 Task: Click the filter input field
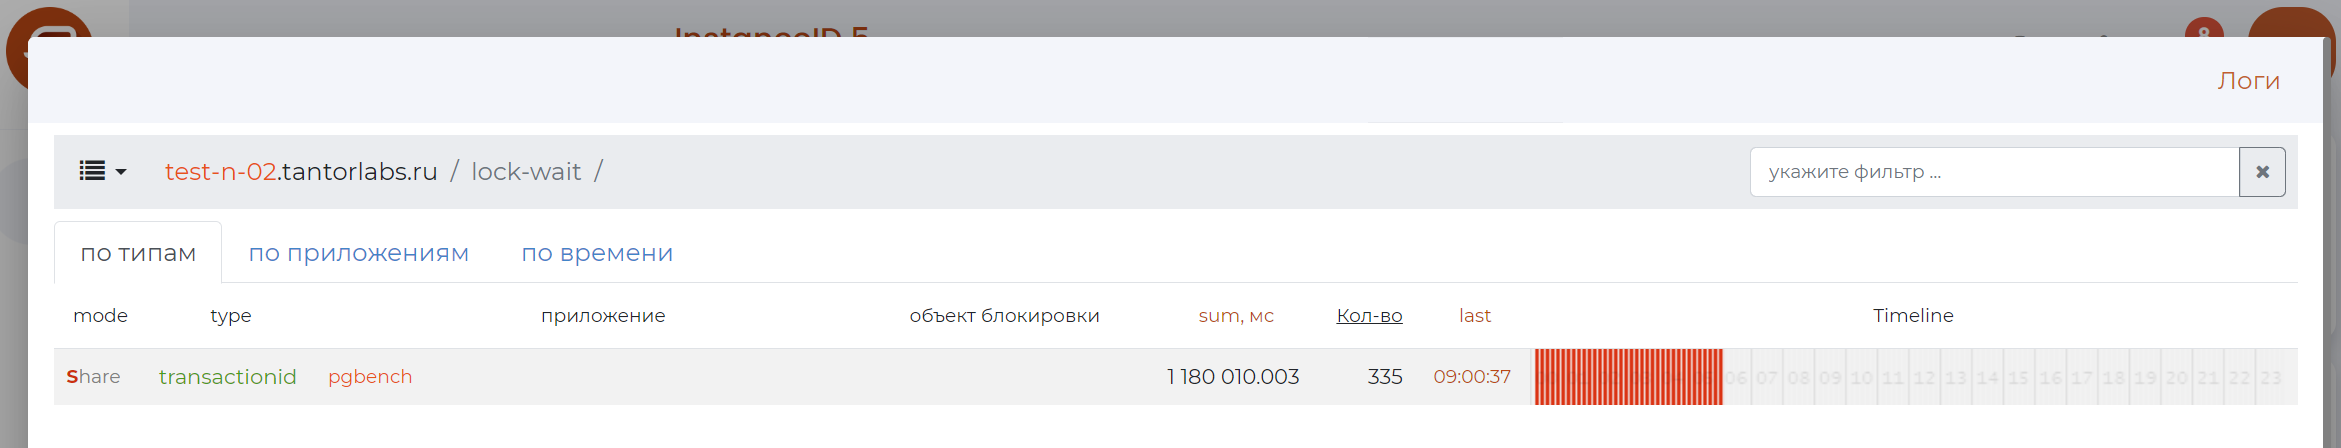pyautogui.click(x=1994, y=172)
